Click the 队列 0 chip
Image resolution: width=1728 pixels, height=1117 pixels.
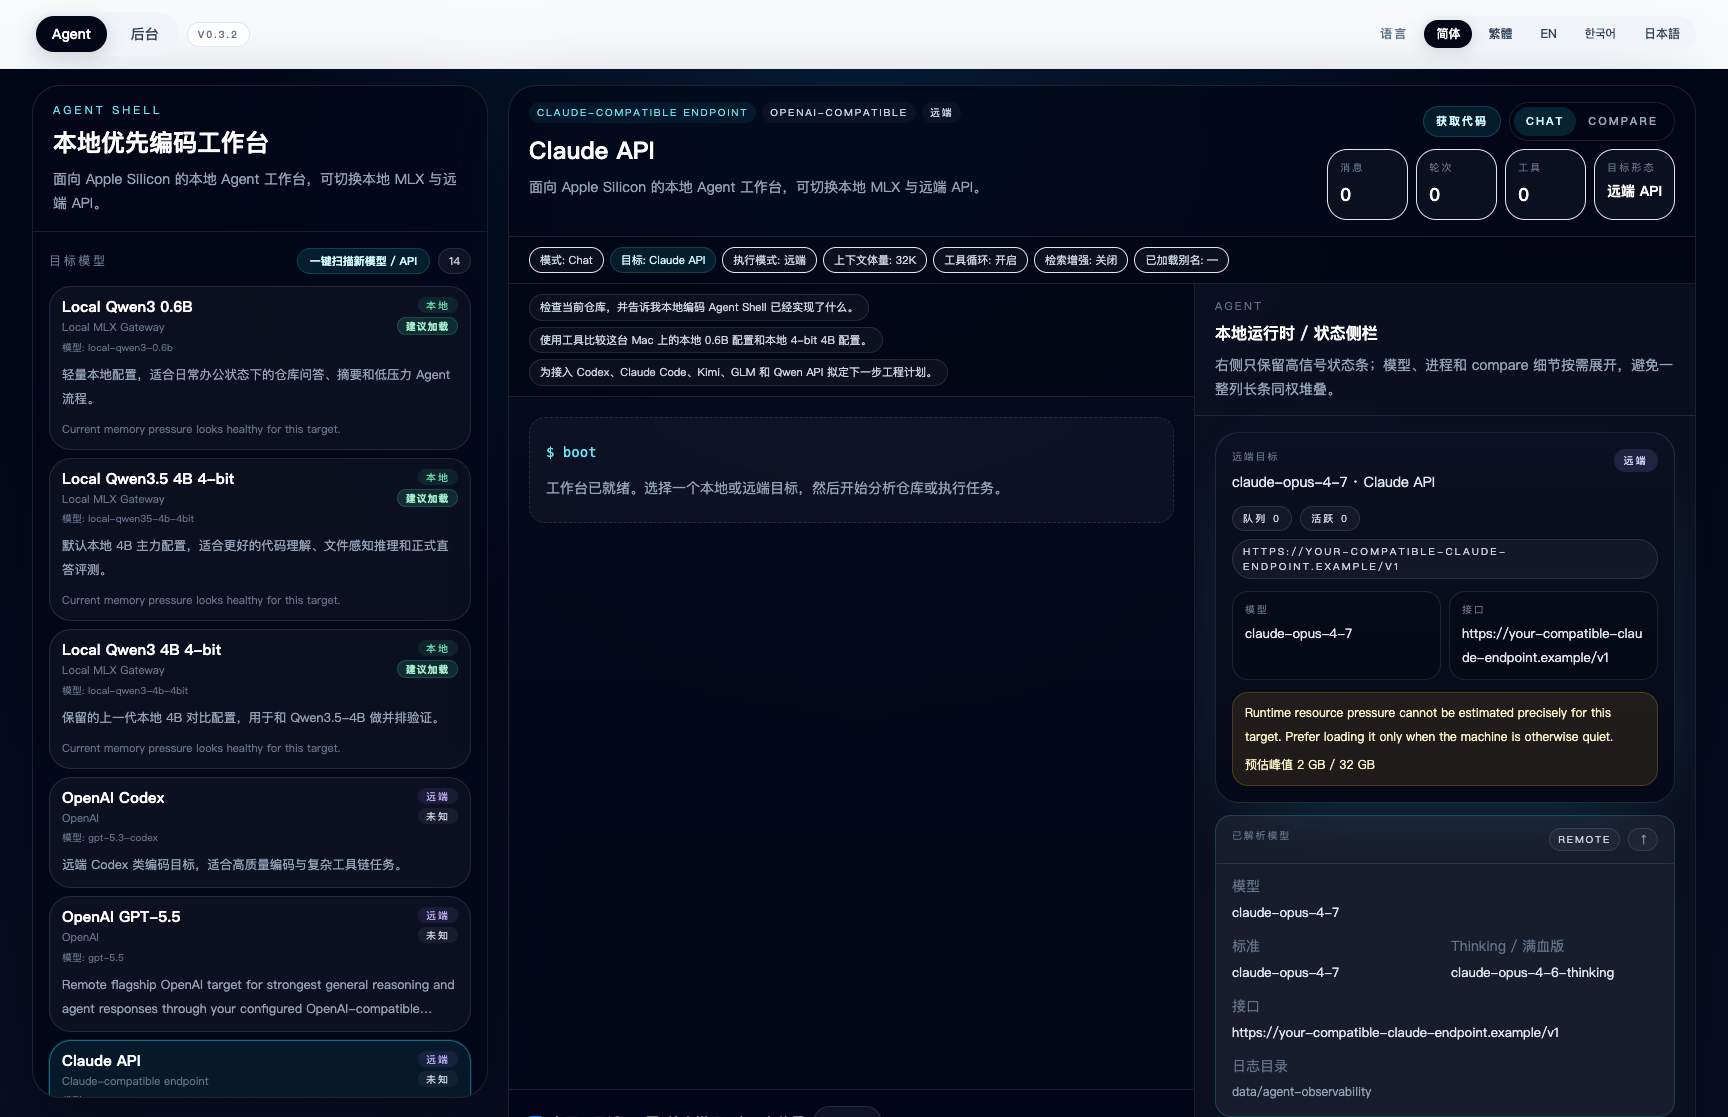(1261, 518)
